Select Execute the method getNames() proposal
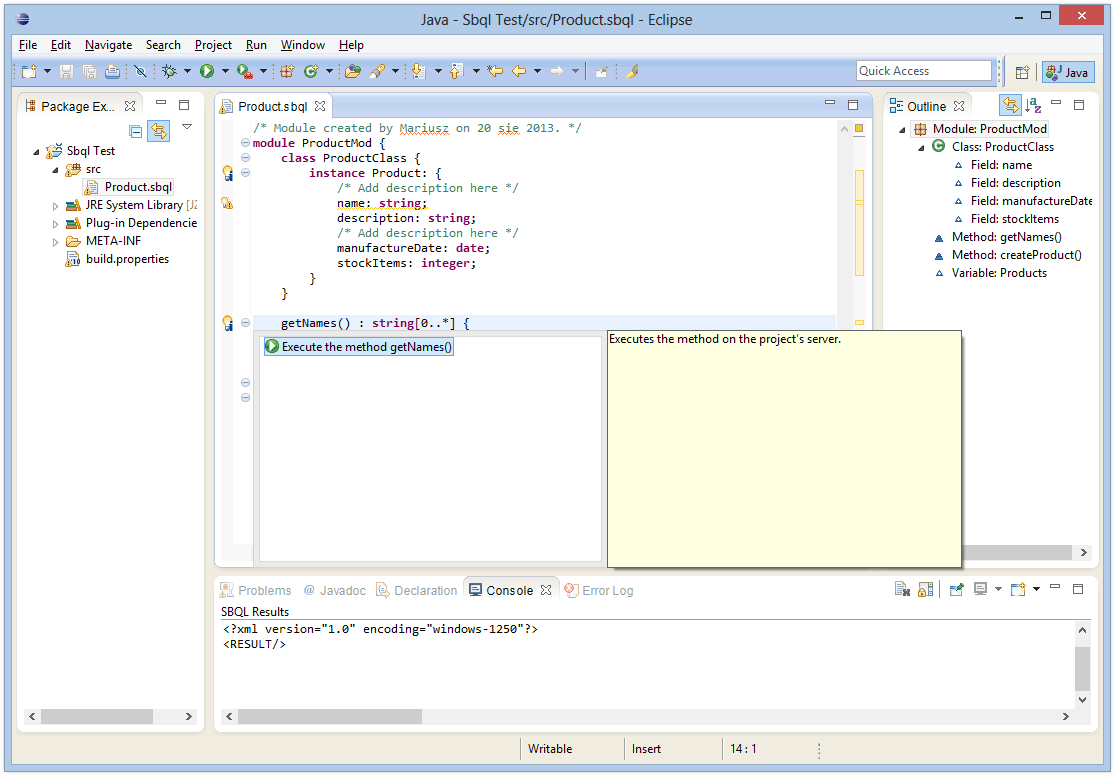 (x=359, y=346)
